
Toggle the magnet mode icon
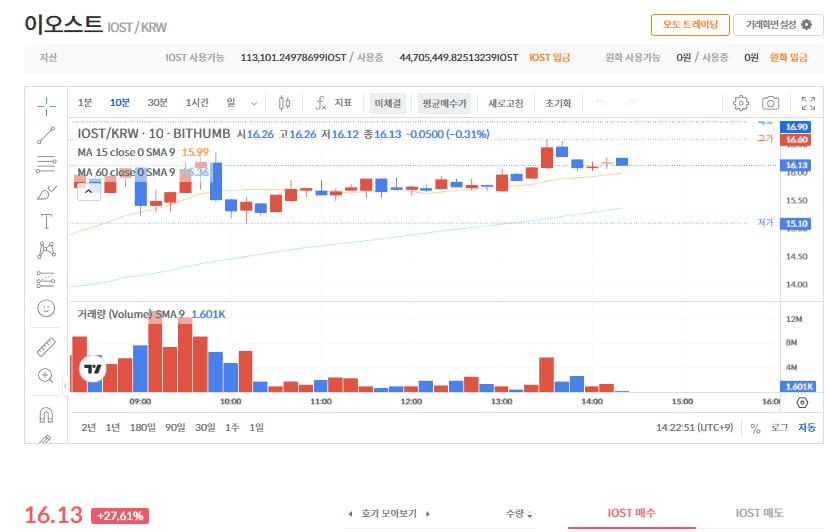point(46,414)
